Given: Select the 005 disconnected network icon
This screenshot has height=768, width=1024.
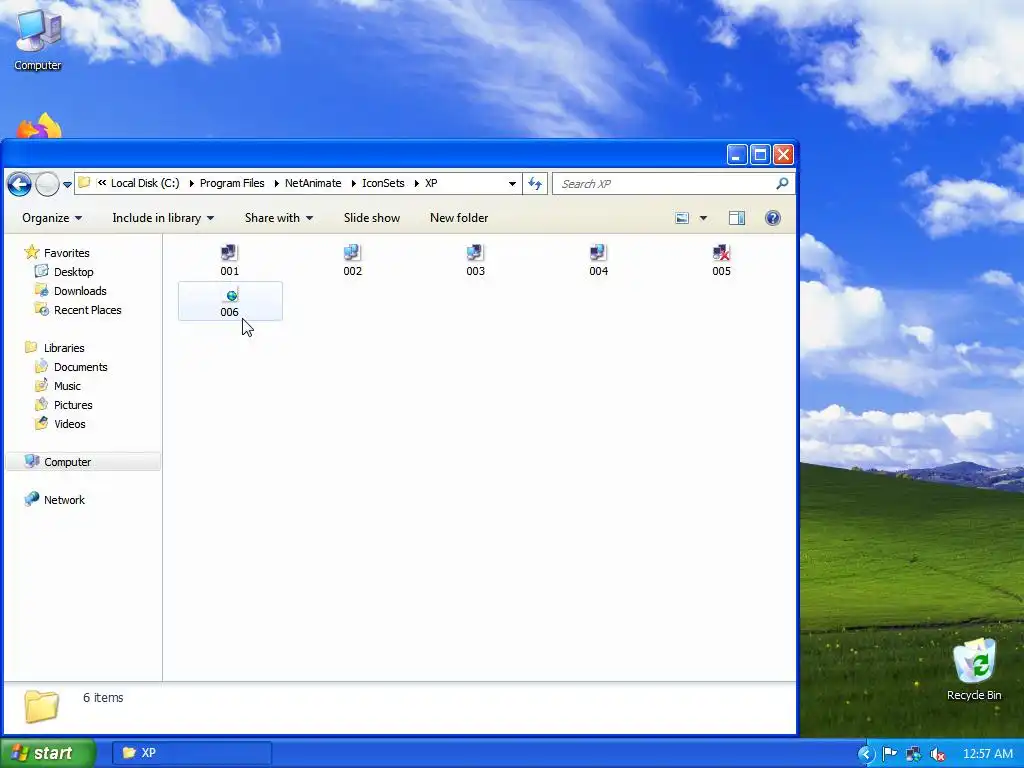Looking at the screenshot, I should tap(721, 261).
